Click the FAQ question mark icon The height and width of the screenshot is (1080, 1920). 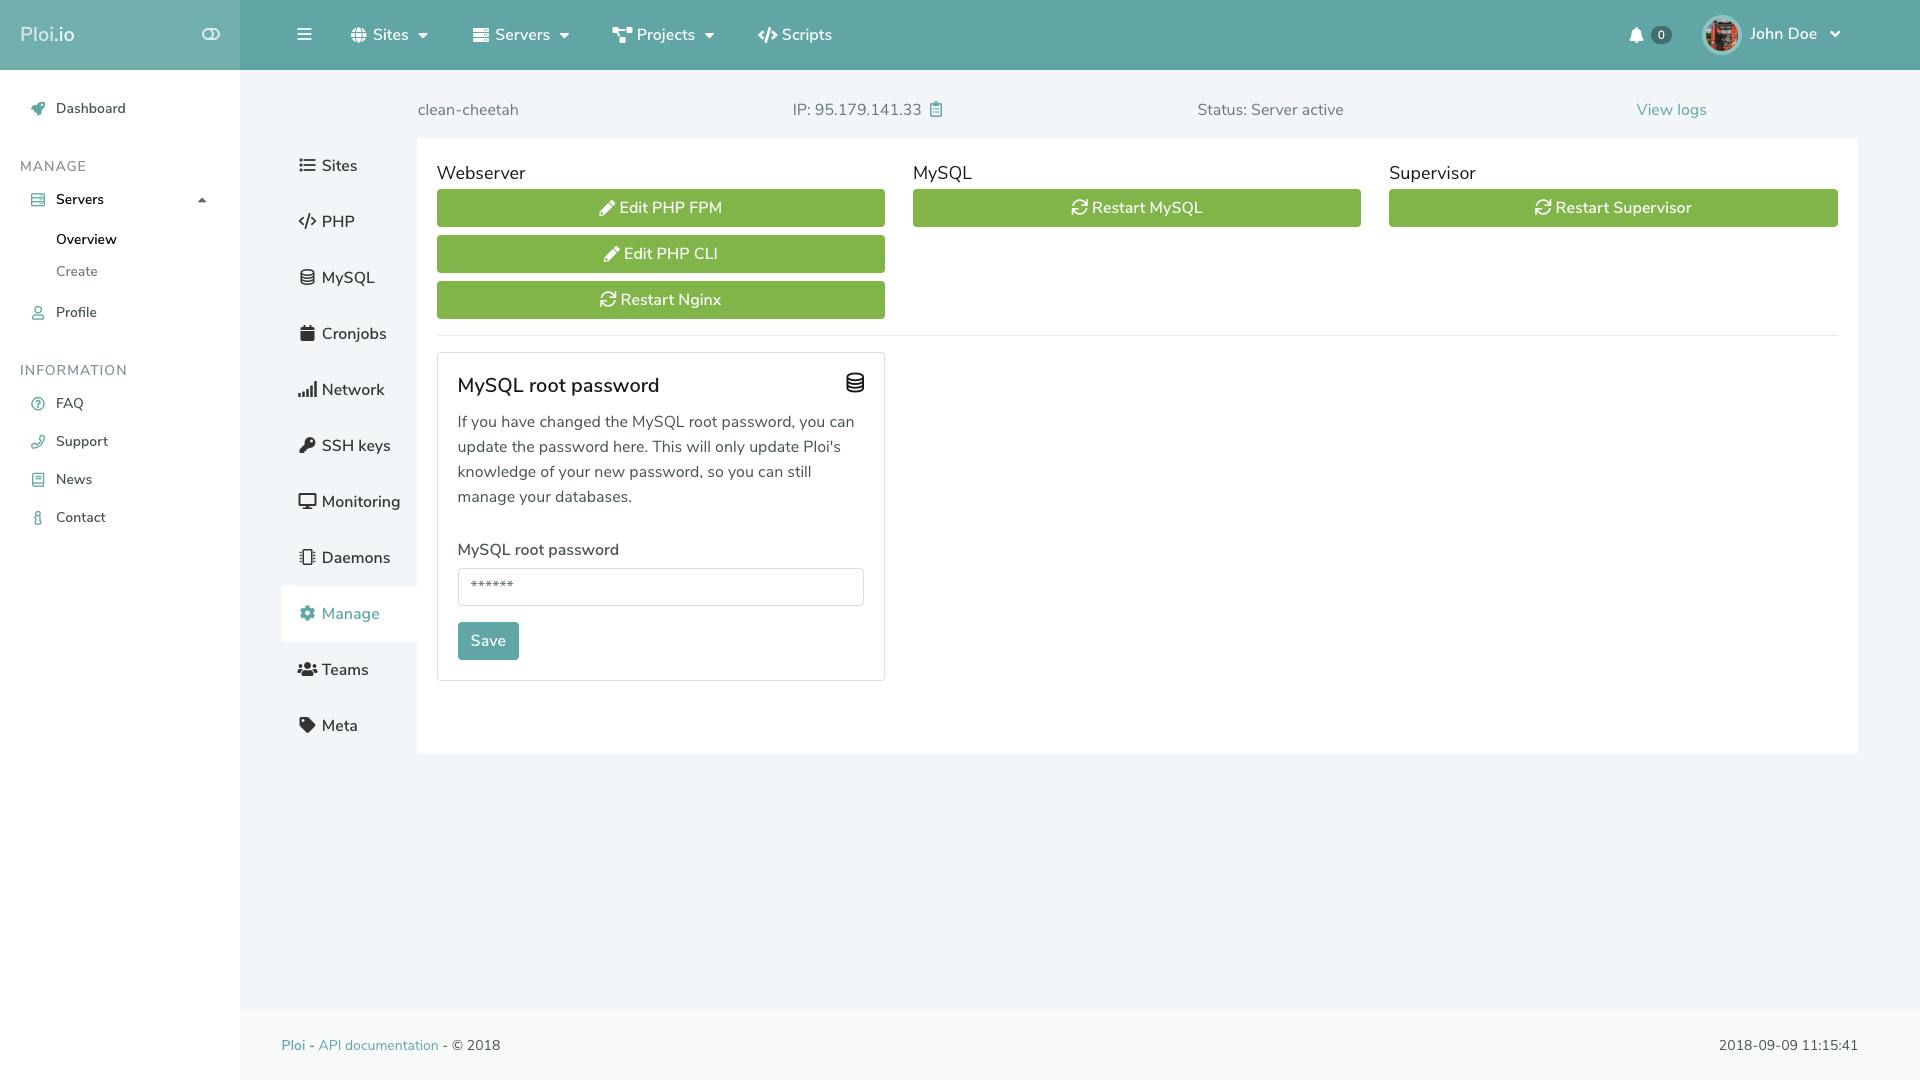coord(38,404)
